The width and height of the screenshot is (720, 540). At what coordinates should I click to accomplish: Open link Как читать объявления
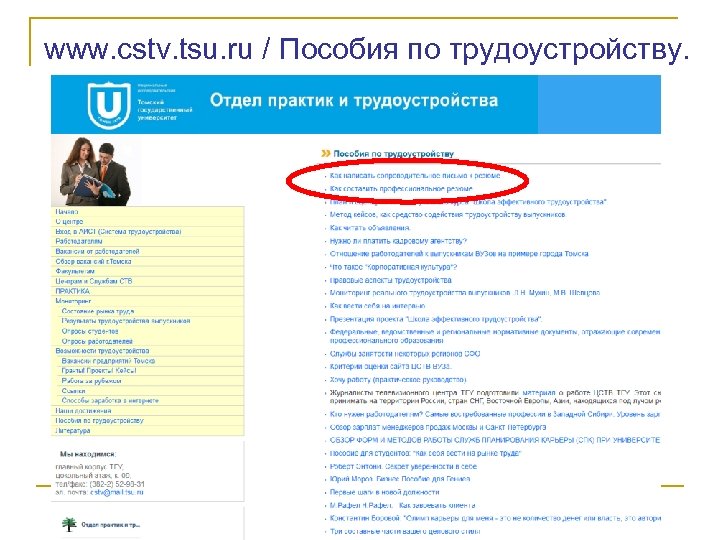(370, 227)
